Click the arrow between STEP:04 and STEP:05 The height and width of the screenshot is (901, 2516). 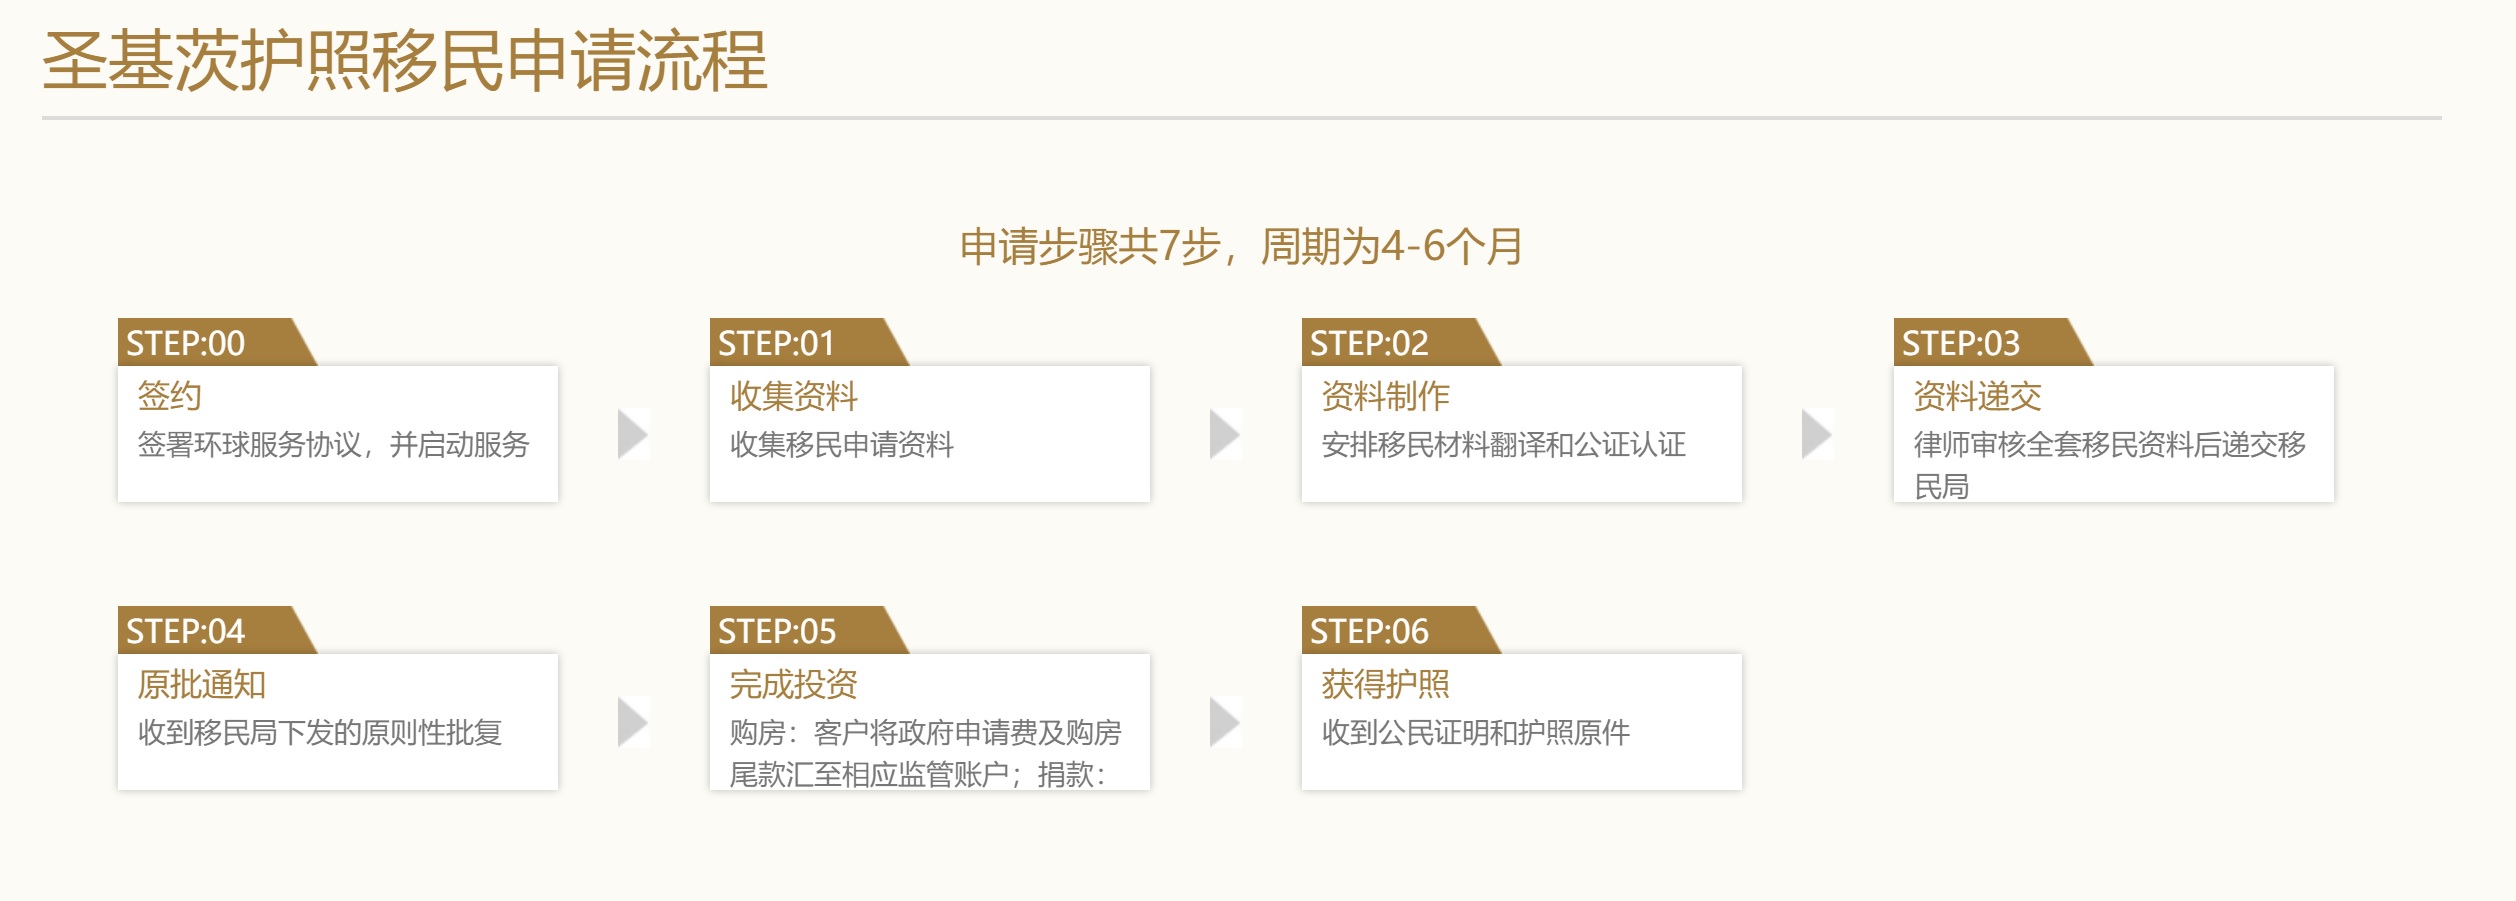[634, 722]
